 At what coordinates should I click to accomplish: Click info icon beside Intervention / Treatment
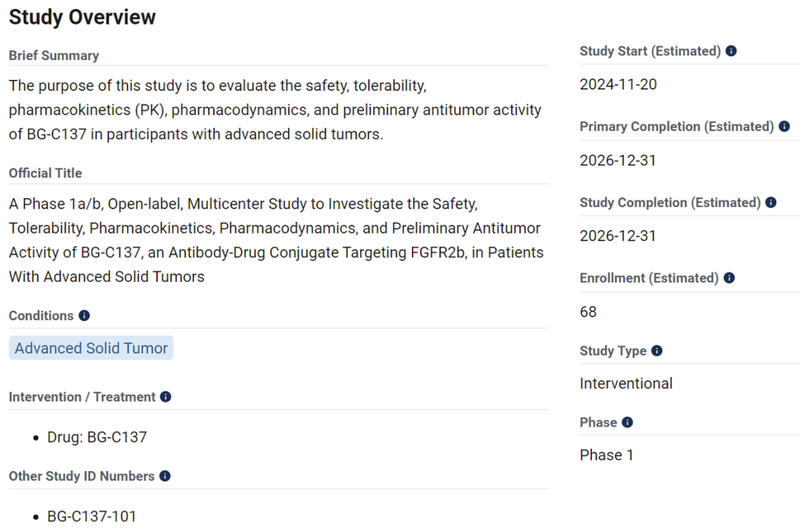[x=166, y=397]
